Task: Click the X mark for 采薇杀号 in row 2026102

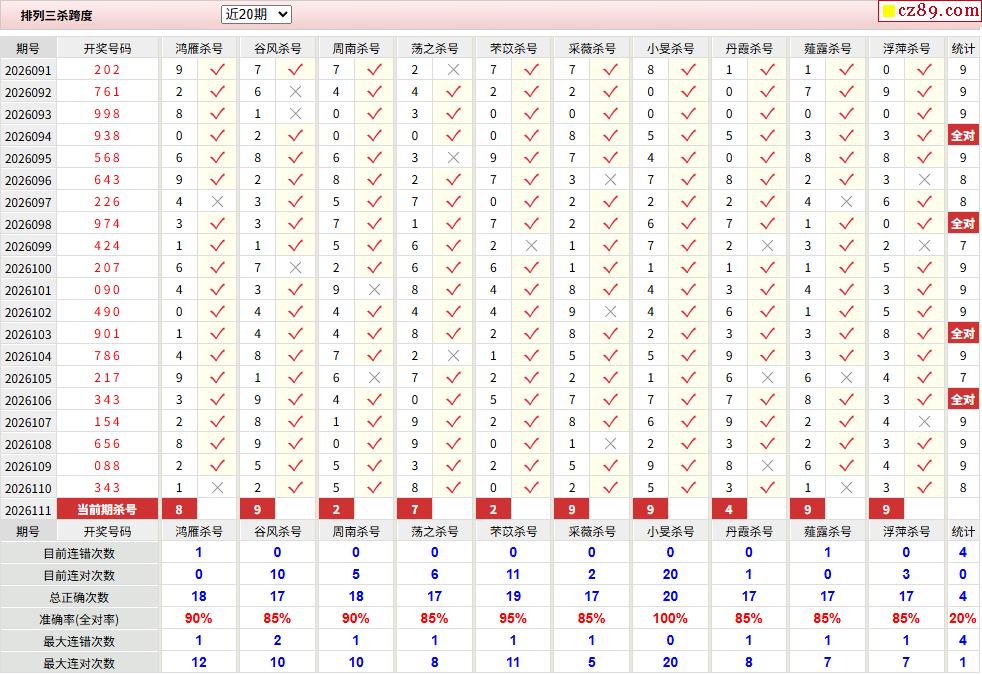Action: click(x=611, y=312)
